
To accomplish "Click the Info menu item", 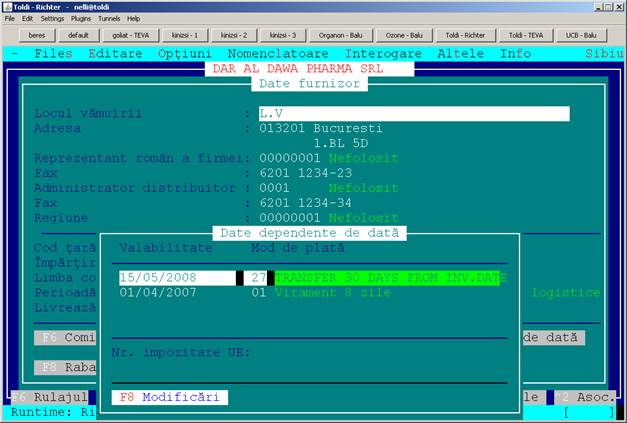I will click(516, 53).
